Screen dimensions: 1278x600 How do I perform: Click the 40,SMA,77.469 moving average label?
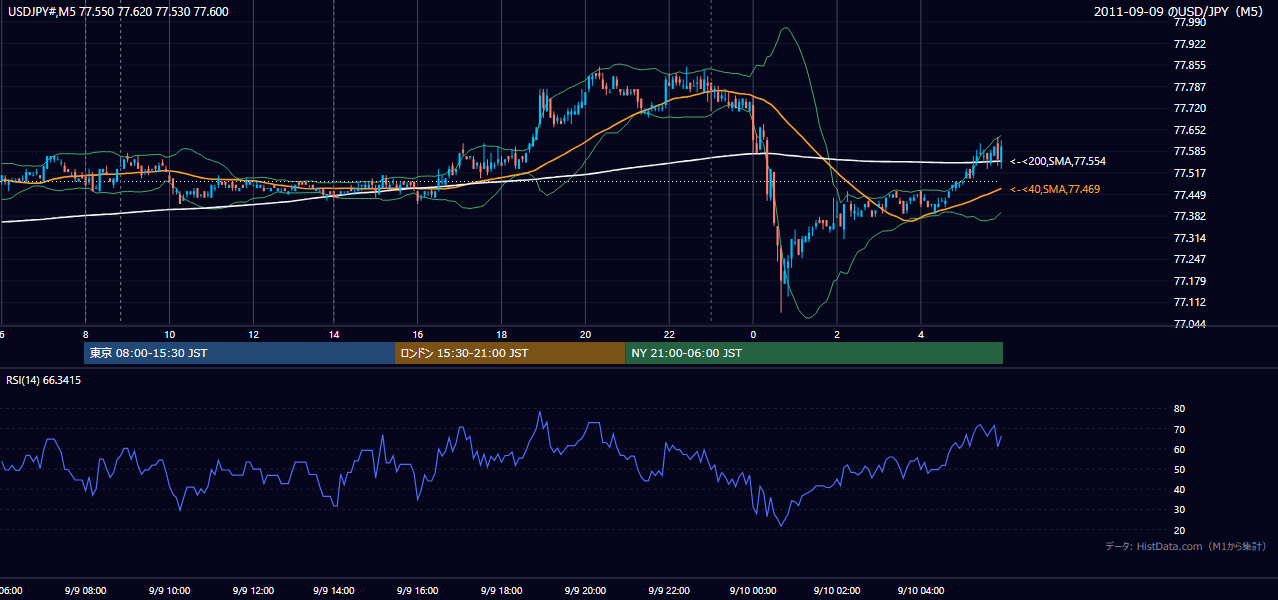point(1054,189)
